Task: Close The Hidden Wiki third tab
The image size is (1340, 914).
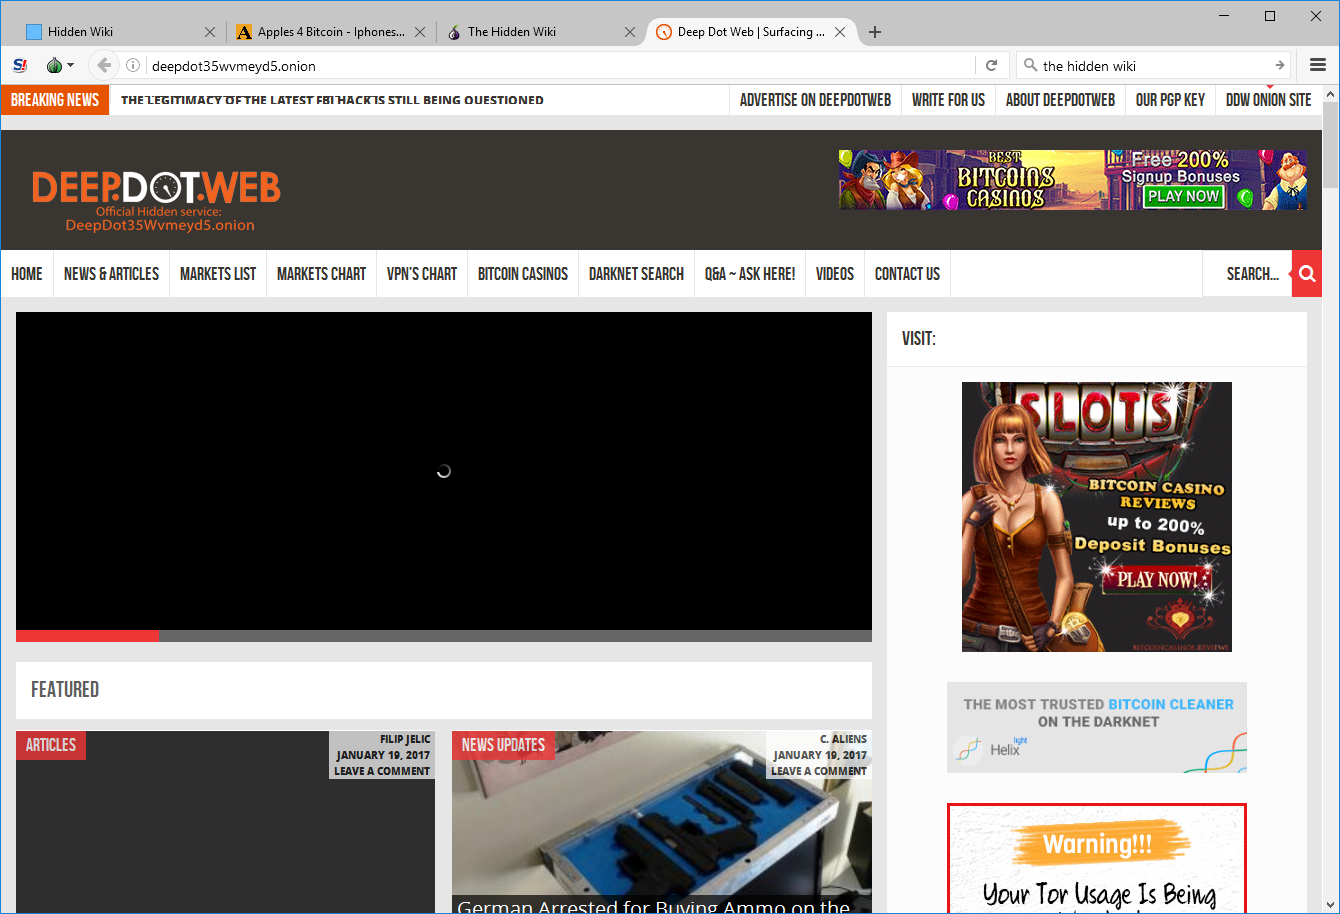Action: tap(630, 32)
